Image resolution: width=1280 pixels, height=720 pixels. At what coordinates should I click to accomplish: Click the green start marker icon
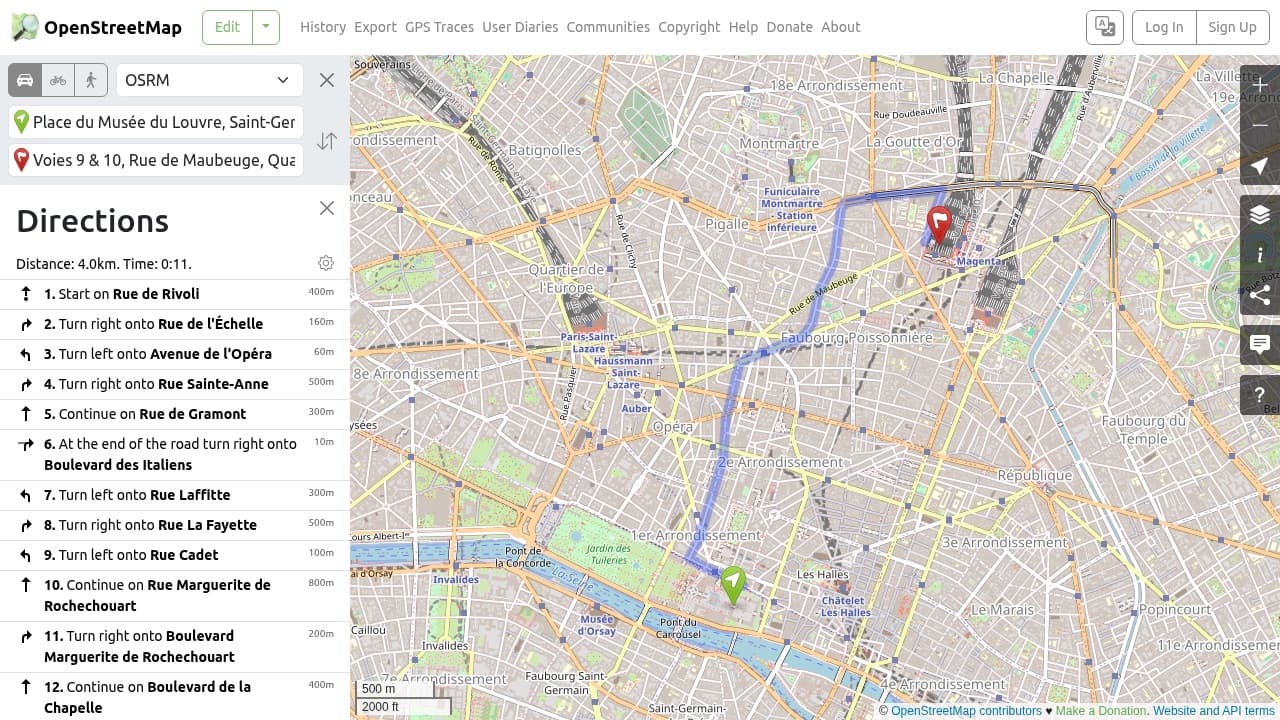21,122
